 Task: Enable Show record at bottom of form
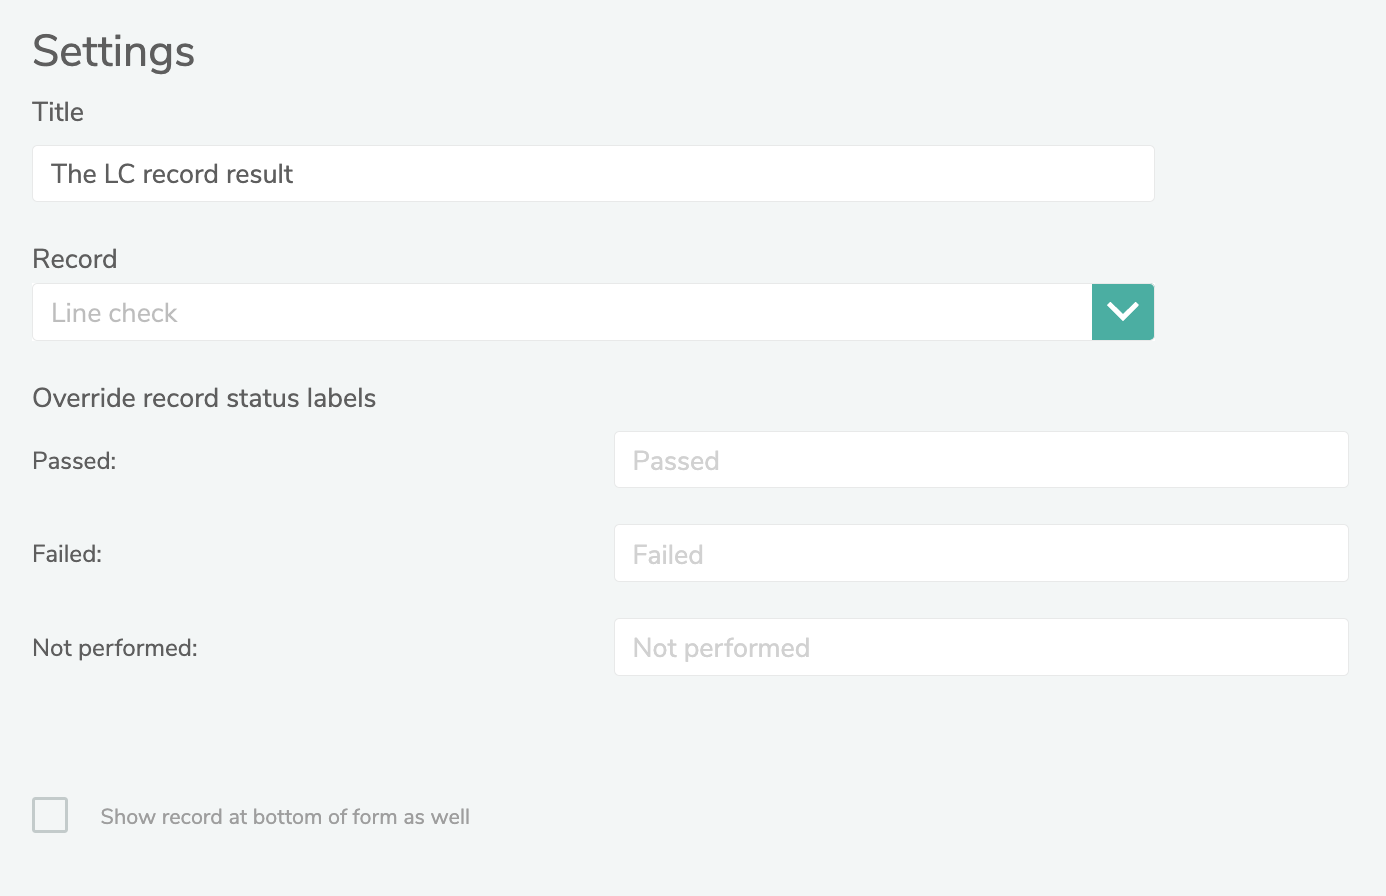click(50, 815)
